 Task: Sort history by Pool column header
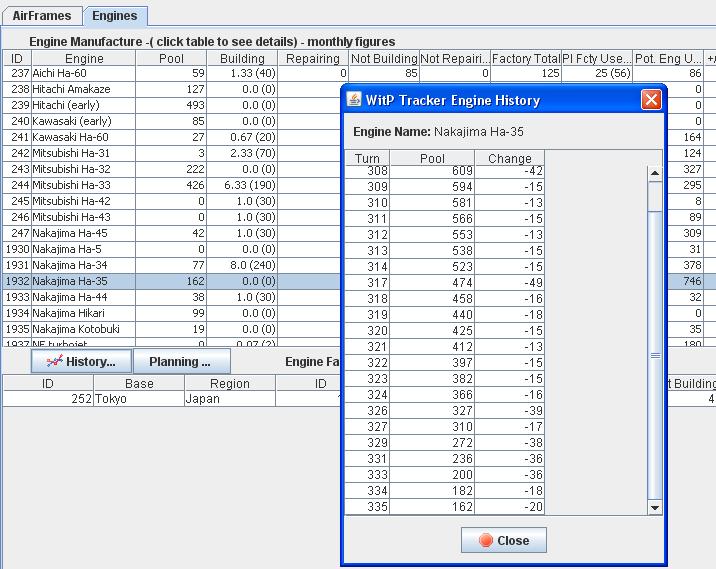pos(432,158)
